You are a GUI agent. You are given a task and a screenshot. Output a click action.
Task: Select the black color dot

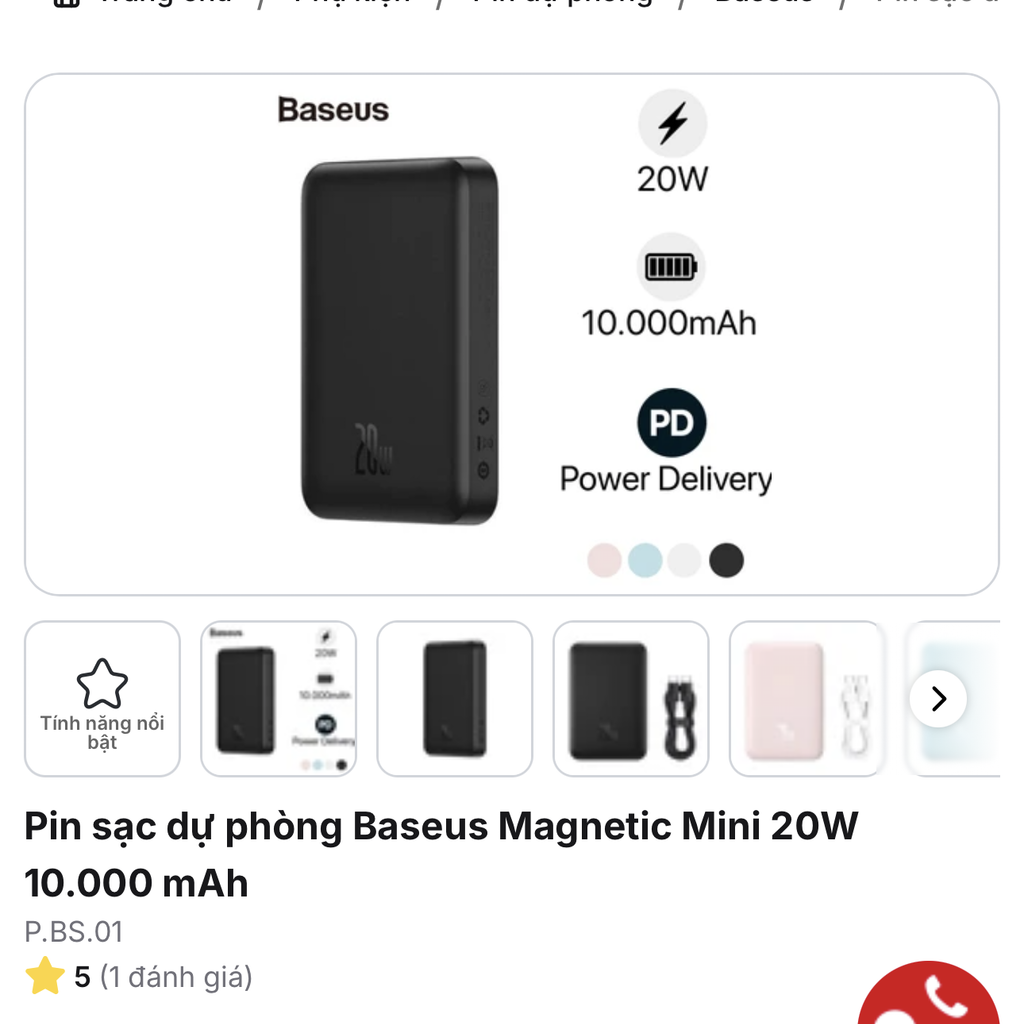pos(727,561)
